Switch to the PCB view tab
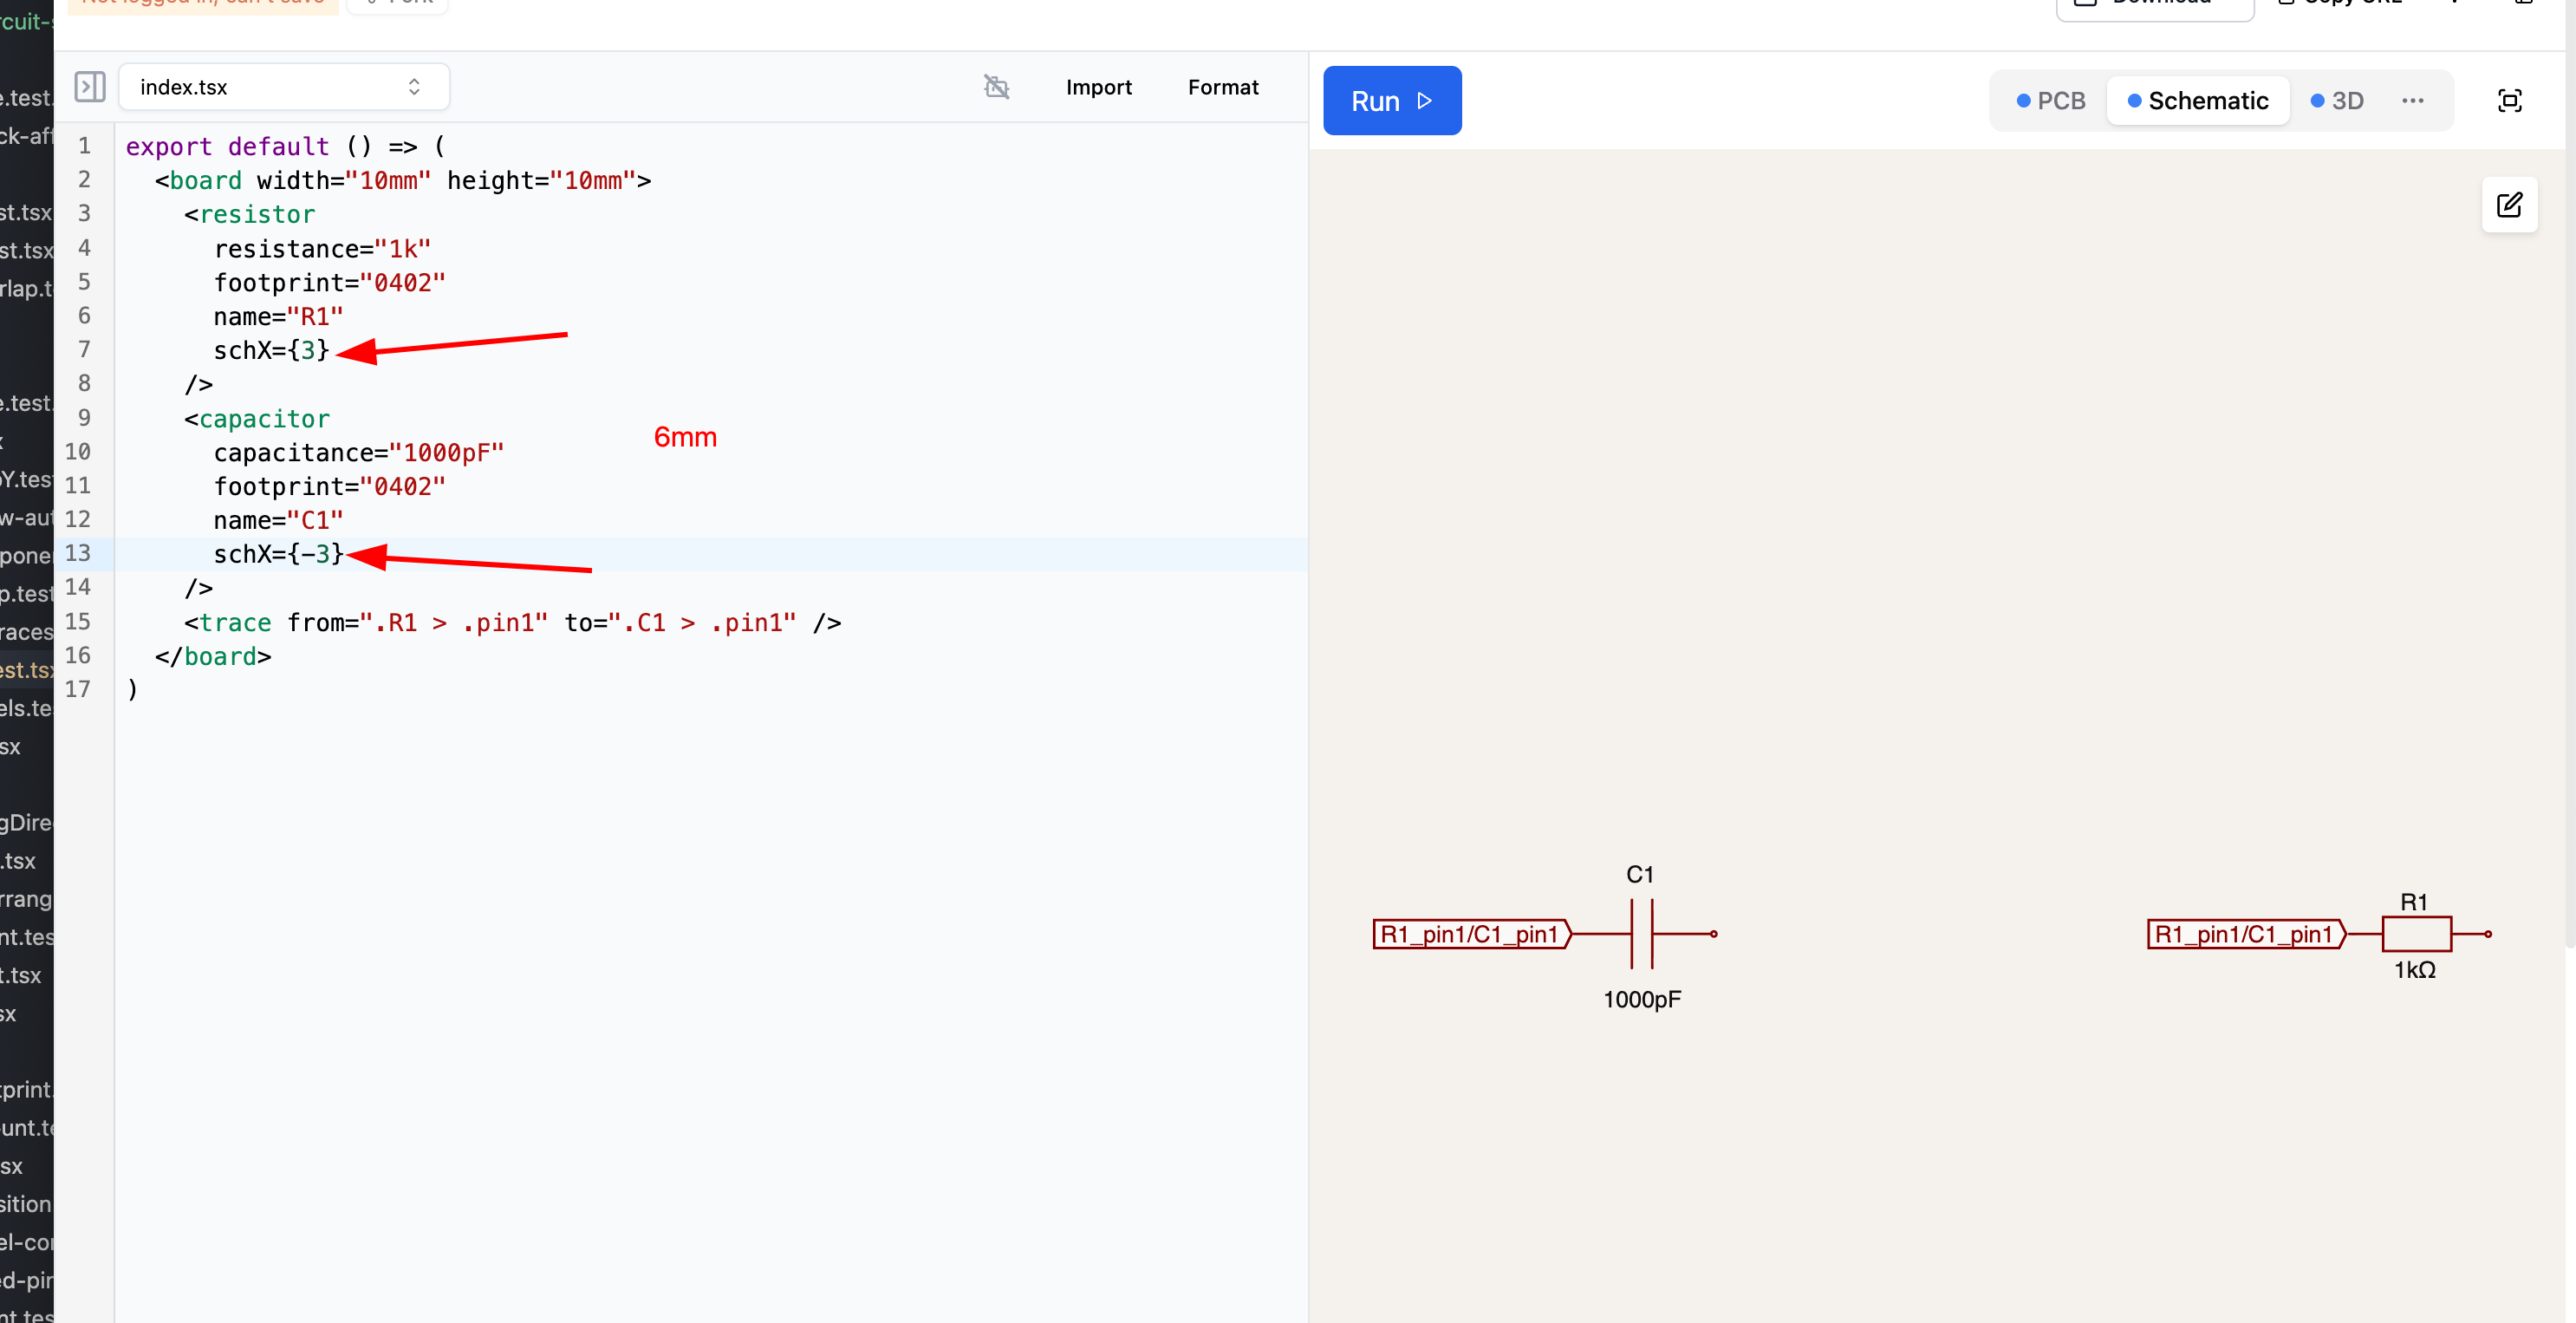 2050,101
